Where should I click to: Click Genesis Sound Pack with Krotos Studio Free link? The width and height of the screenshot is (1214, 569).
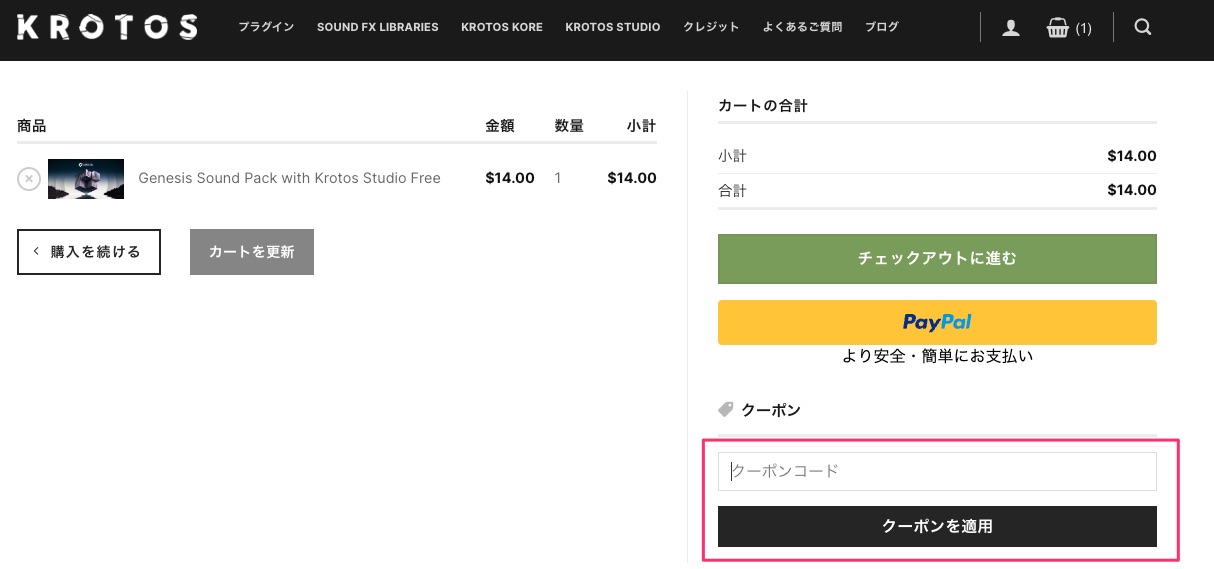[x=289, y=178]
